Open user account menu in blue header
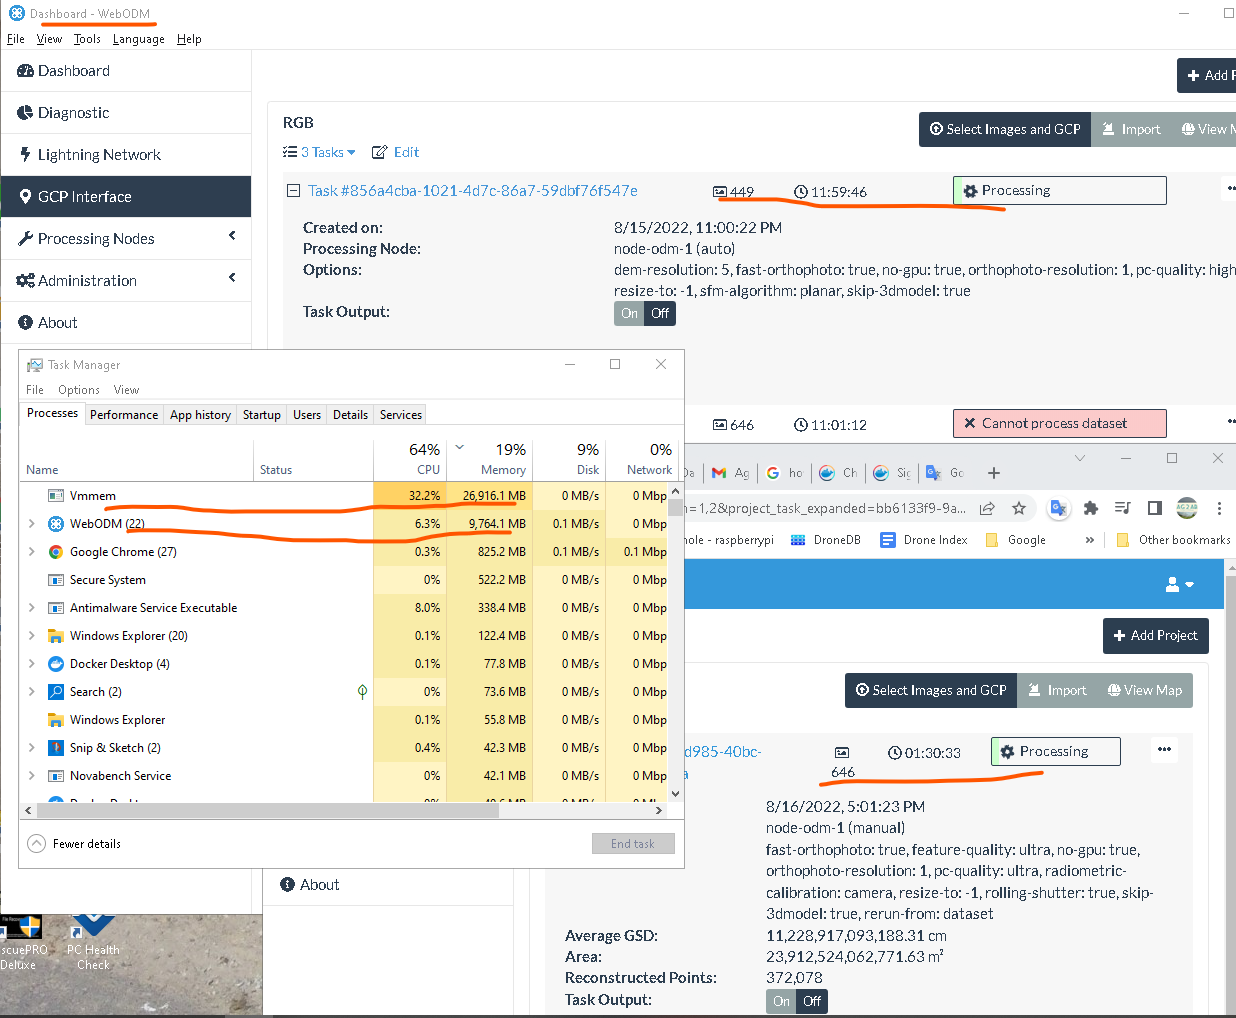 (x=1179, y=584)
